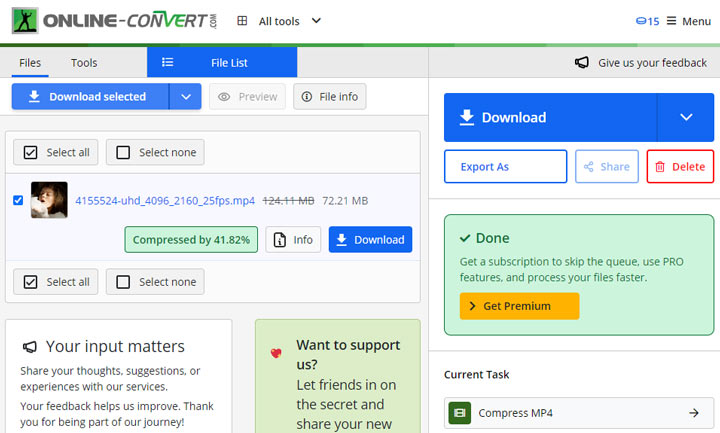Switch to the Files tab

tap(30, 63)
